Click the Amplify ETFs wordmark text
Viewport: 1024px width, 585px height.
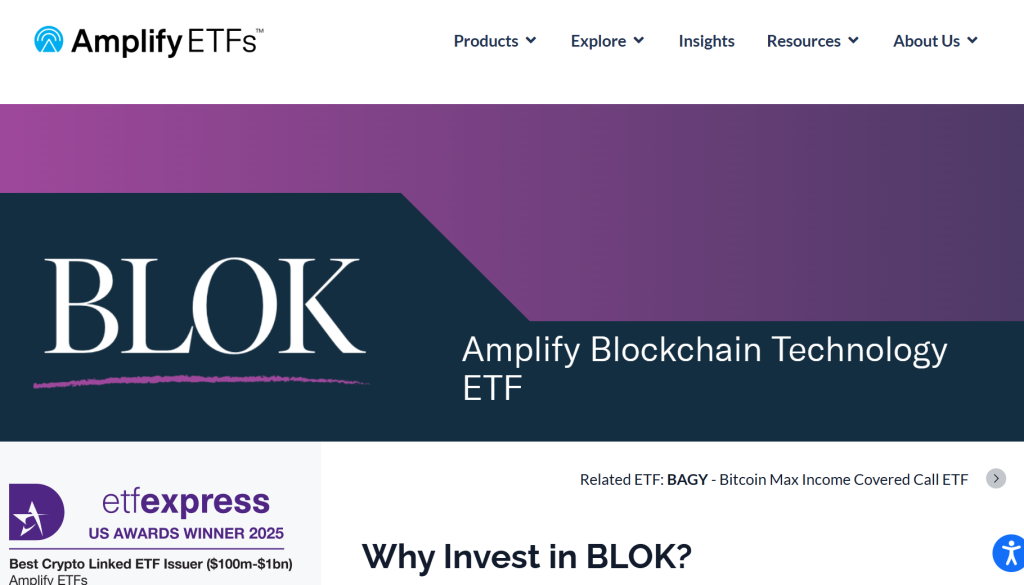(167, 42)
